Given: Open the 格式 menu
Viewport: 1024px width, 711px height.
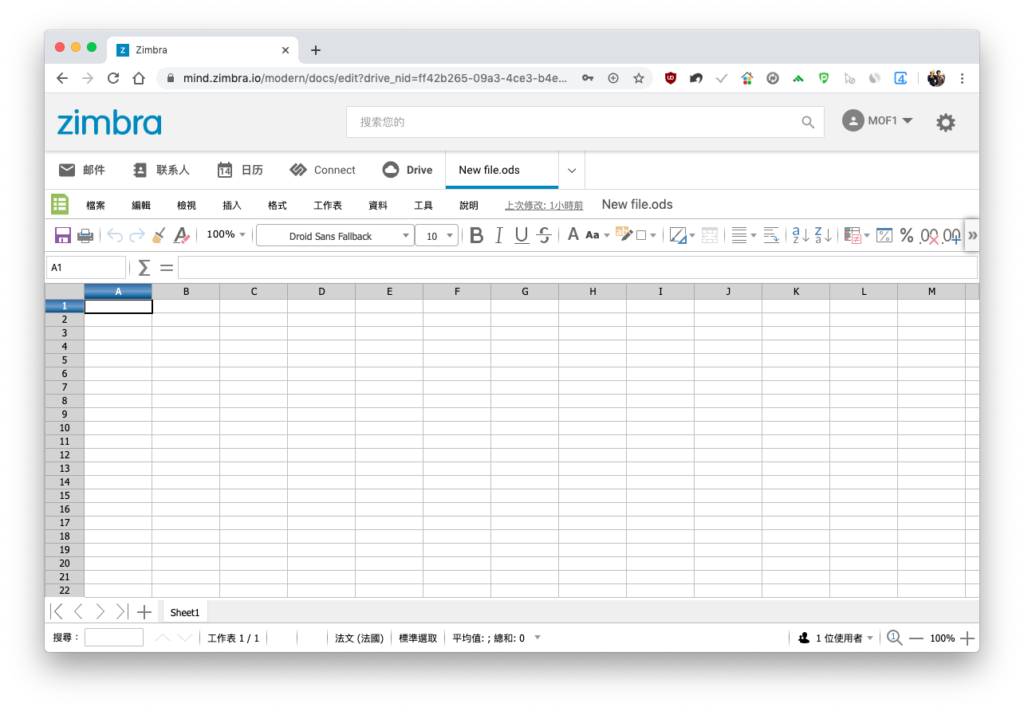Looking at the screenshot, I should tap(277, 205).
